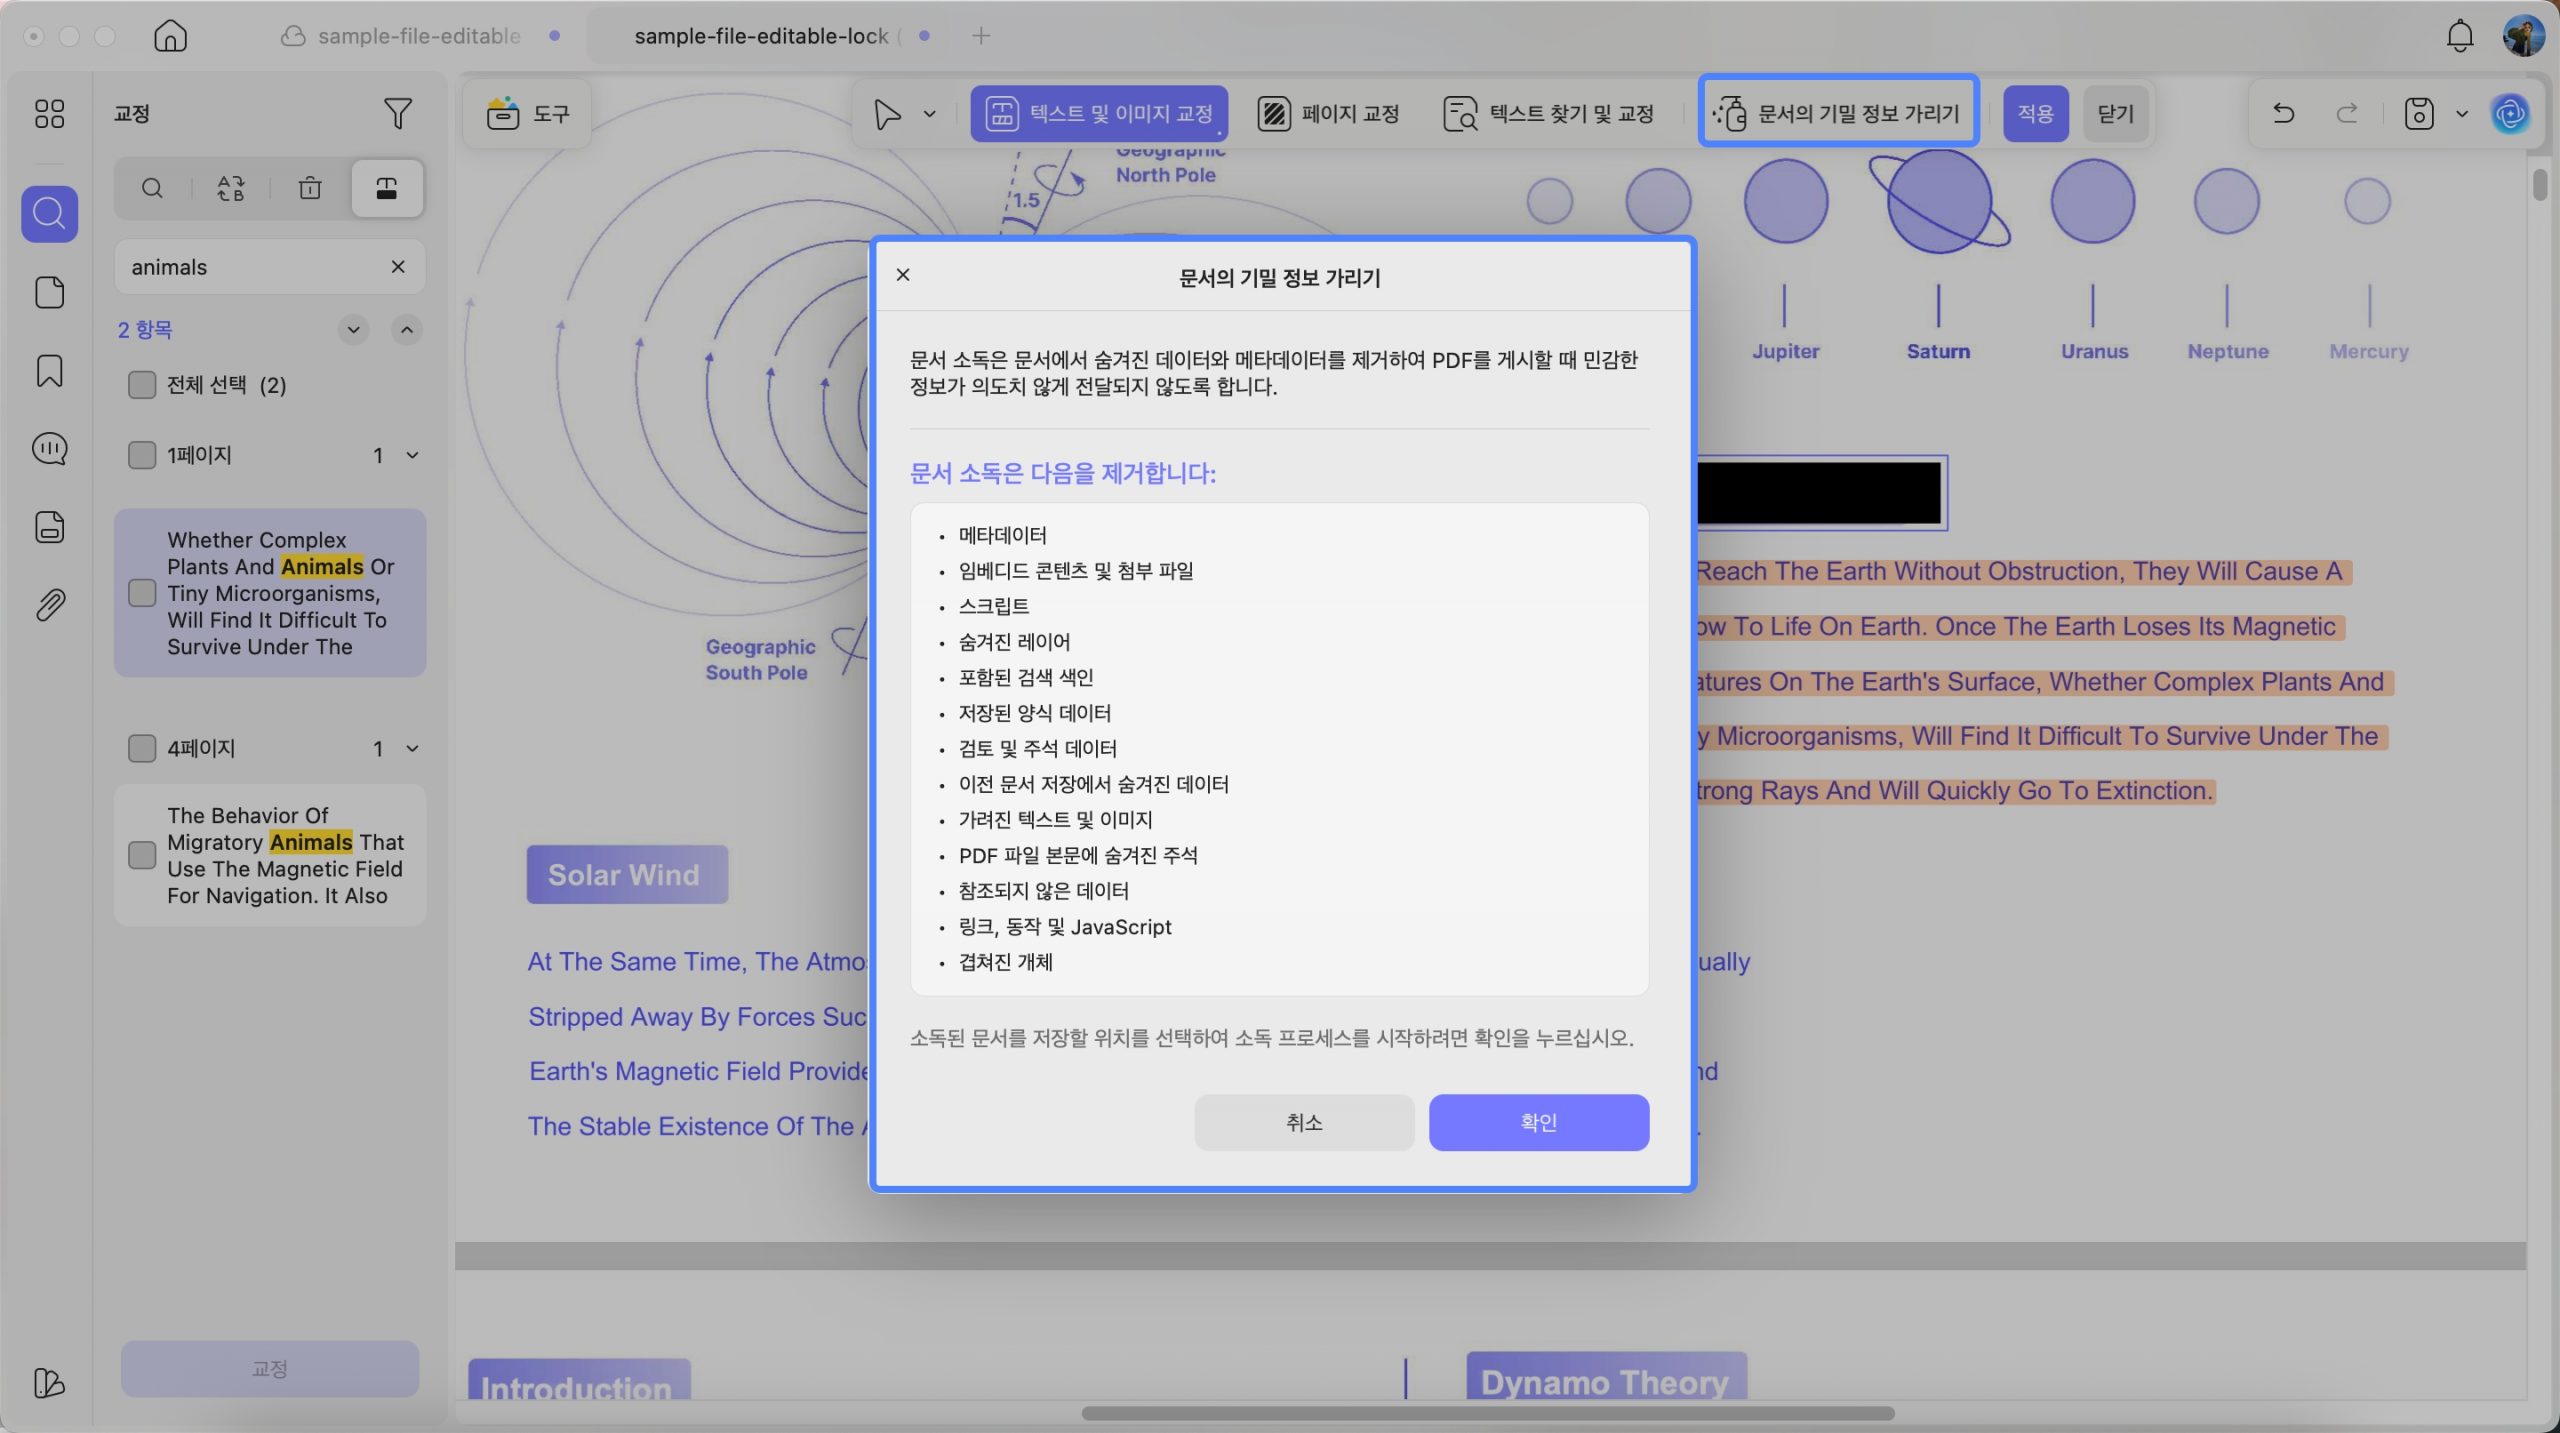Click the Behavior Of Migratory Animals result
Image resolution: width=2560 pixels, height=1433 pixels.
[x=270, y=855]
